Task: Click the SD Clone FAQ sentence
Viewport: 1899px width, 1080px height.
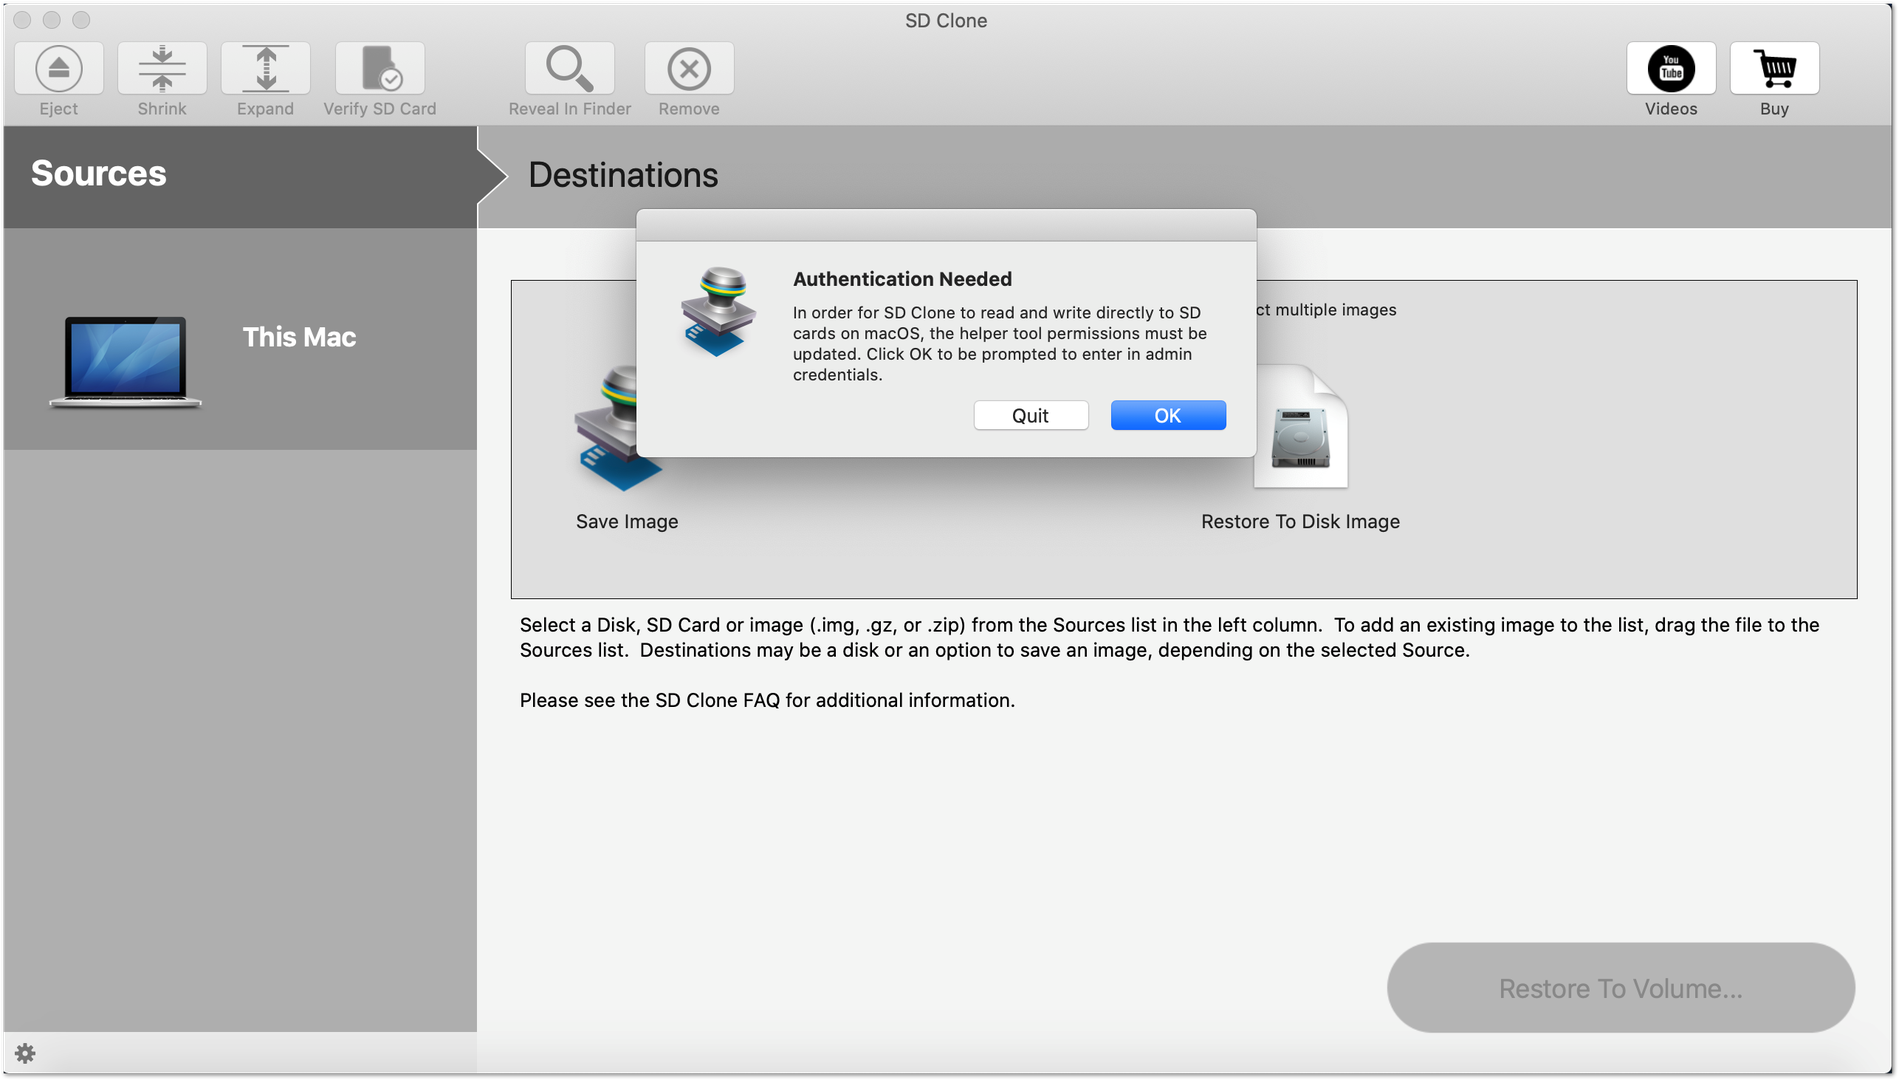Action: (767, 700)
